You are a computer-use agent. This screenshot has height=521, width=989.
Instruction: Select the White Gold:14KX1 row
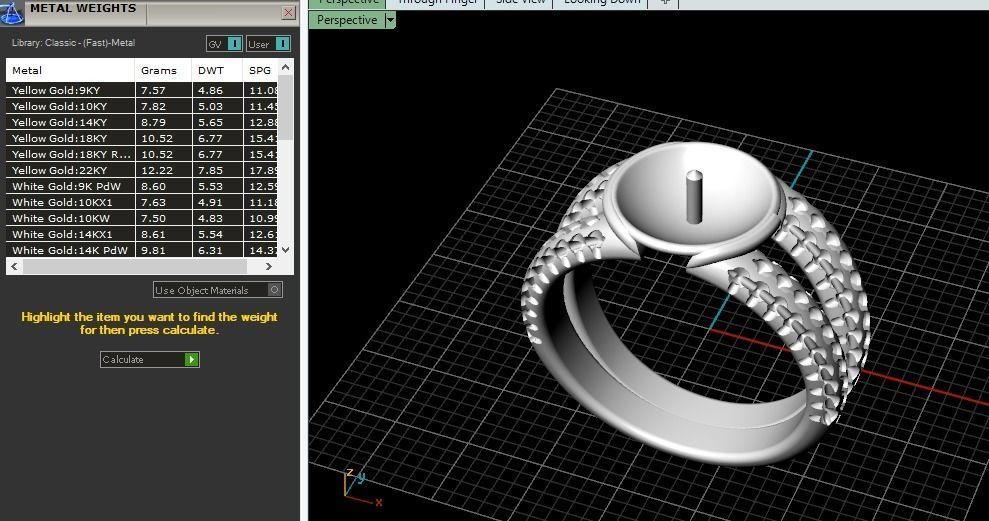[142, 234]
